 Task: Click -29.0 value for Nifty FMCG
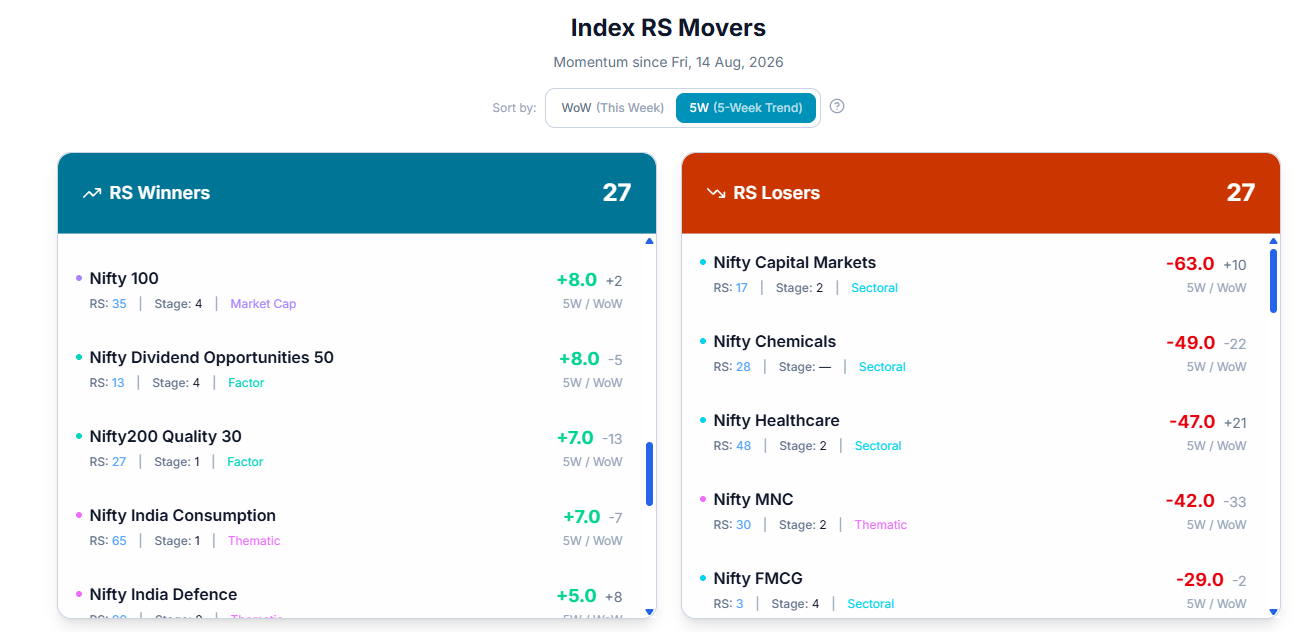click(1200, 580)
